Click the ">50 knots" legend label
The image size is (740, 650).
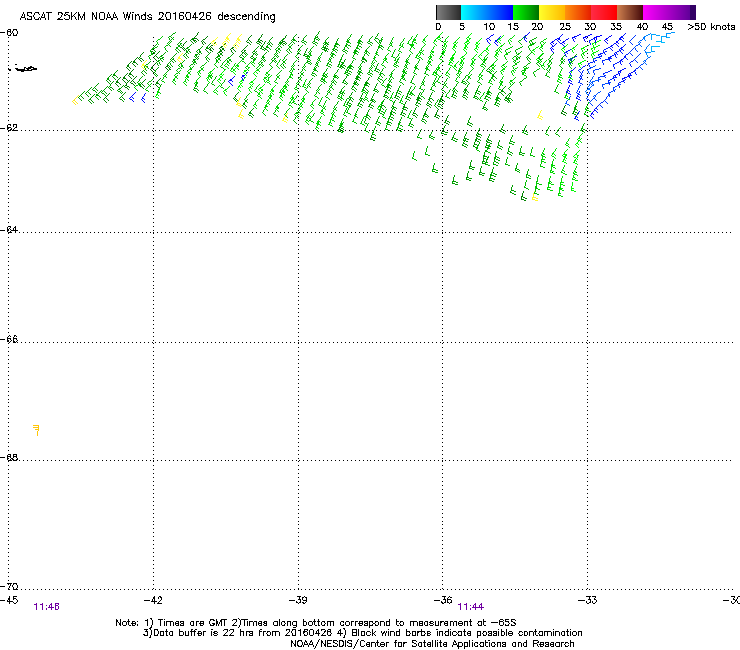[x=712, y=27]
